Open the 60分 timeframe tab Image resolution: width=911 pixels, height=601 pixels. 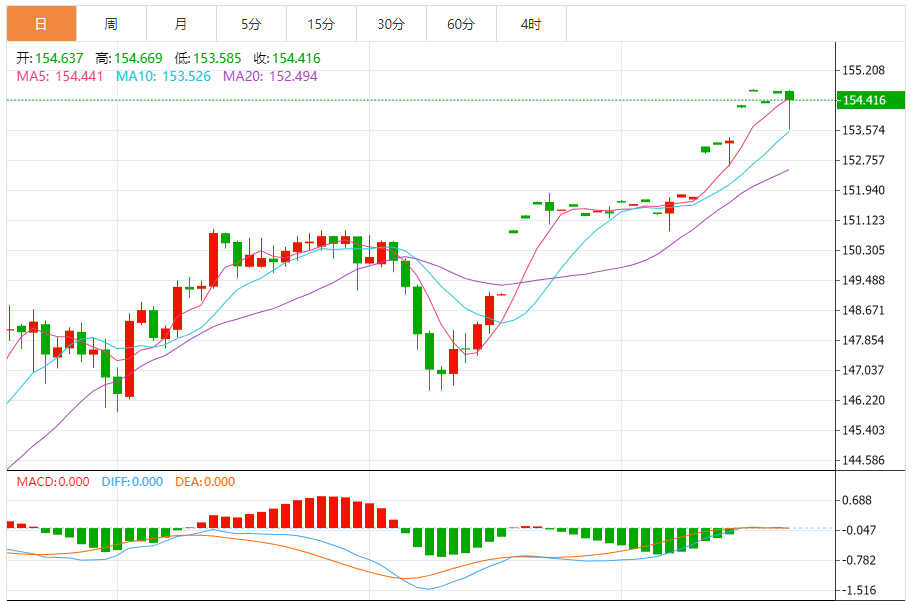point(461,24)
